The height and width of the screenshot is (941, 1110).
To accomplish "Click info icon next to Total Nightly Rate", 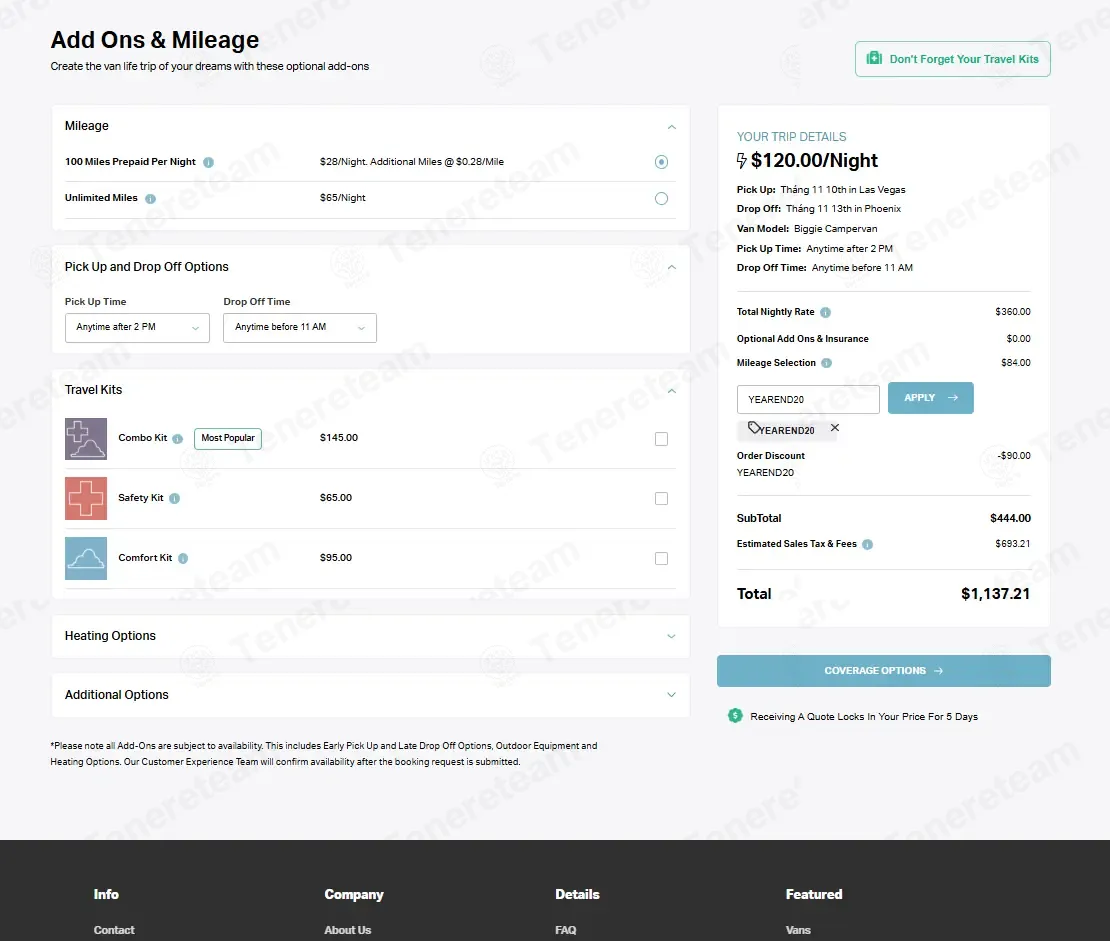I will (825, 312).
